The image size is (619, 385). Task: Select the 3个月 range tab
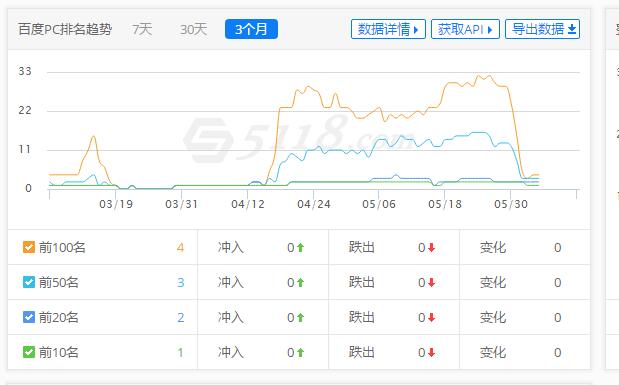(x=251, y=29)
